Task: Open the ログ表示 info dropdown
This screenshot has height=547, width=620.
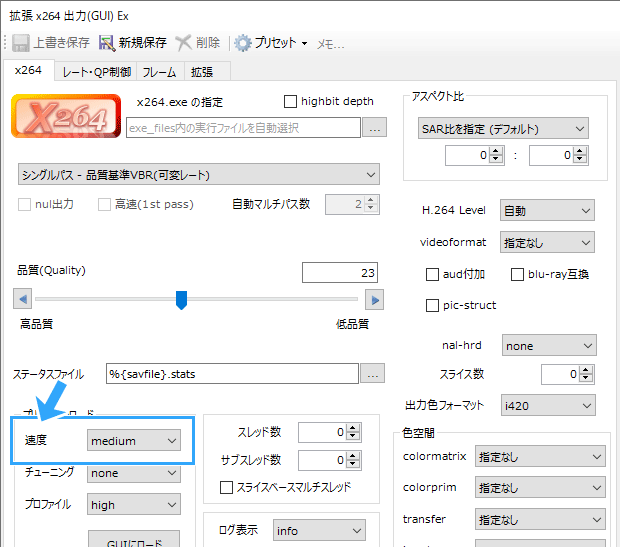Action: click(319, 530)
